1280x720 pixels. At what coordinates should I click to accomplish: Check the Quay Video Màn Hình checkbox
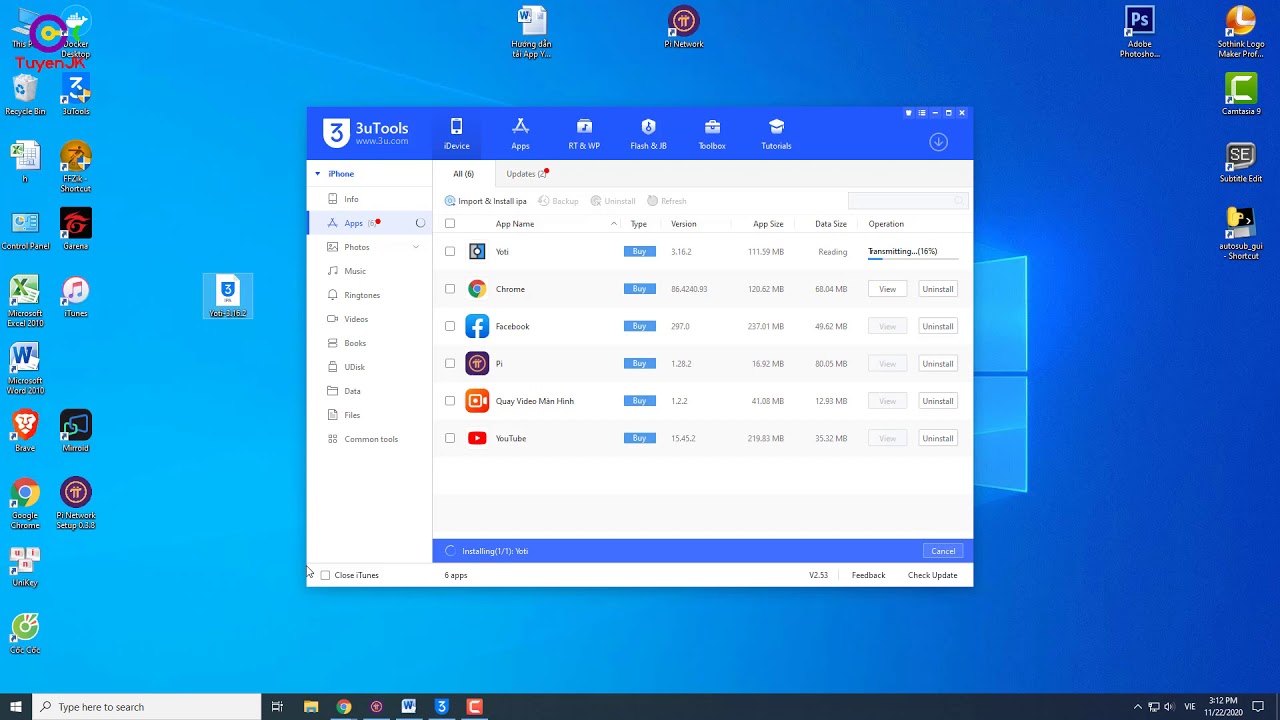[450, 401]
